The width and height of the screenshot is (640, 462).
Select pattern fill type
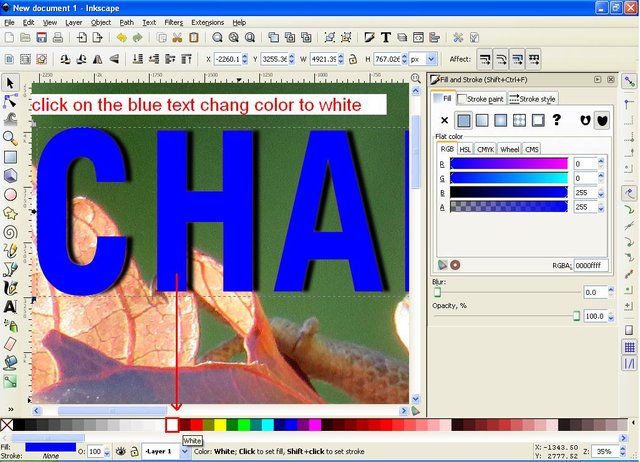click(519, 120)
